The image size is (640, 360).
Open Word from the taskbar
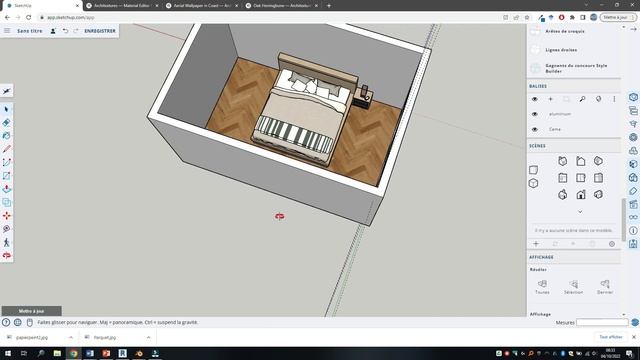90,353
